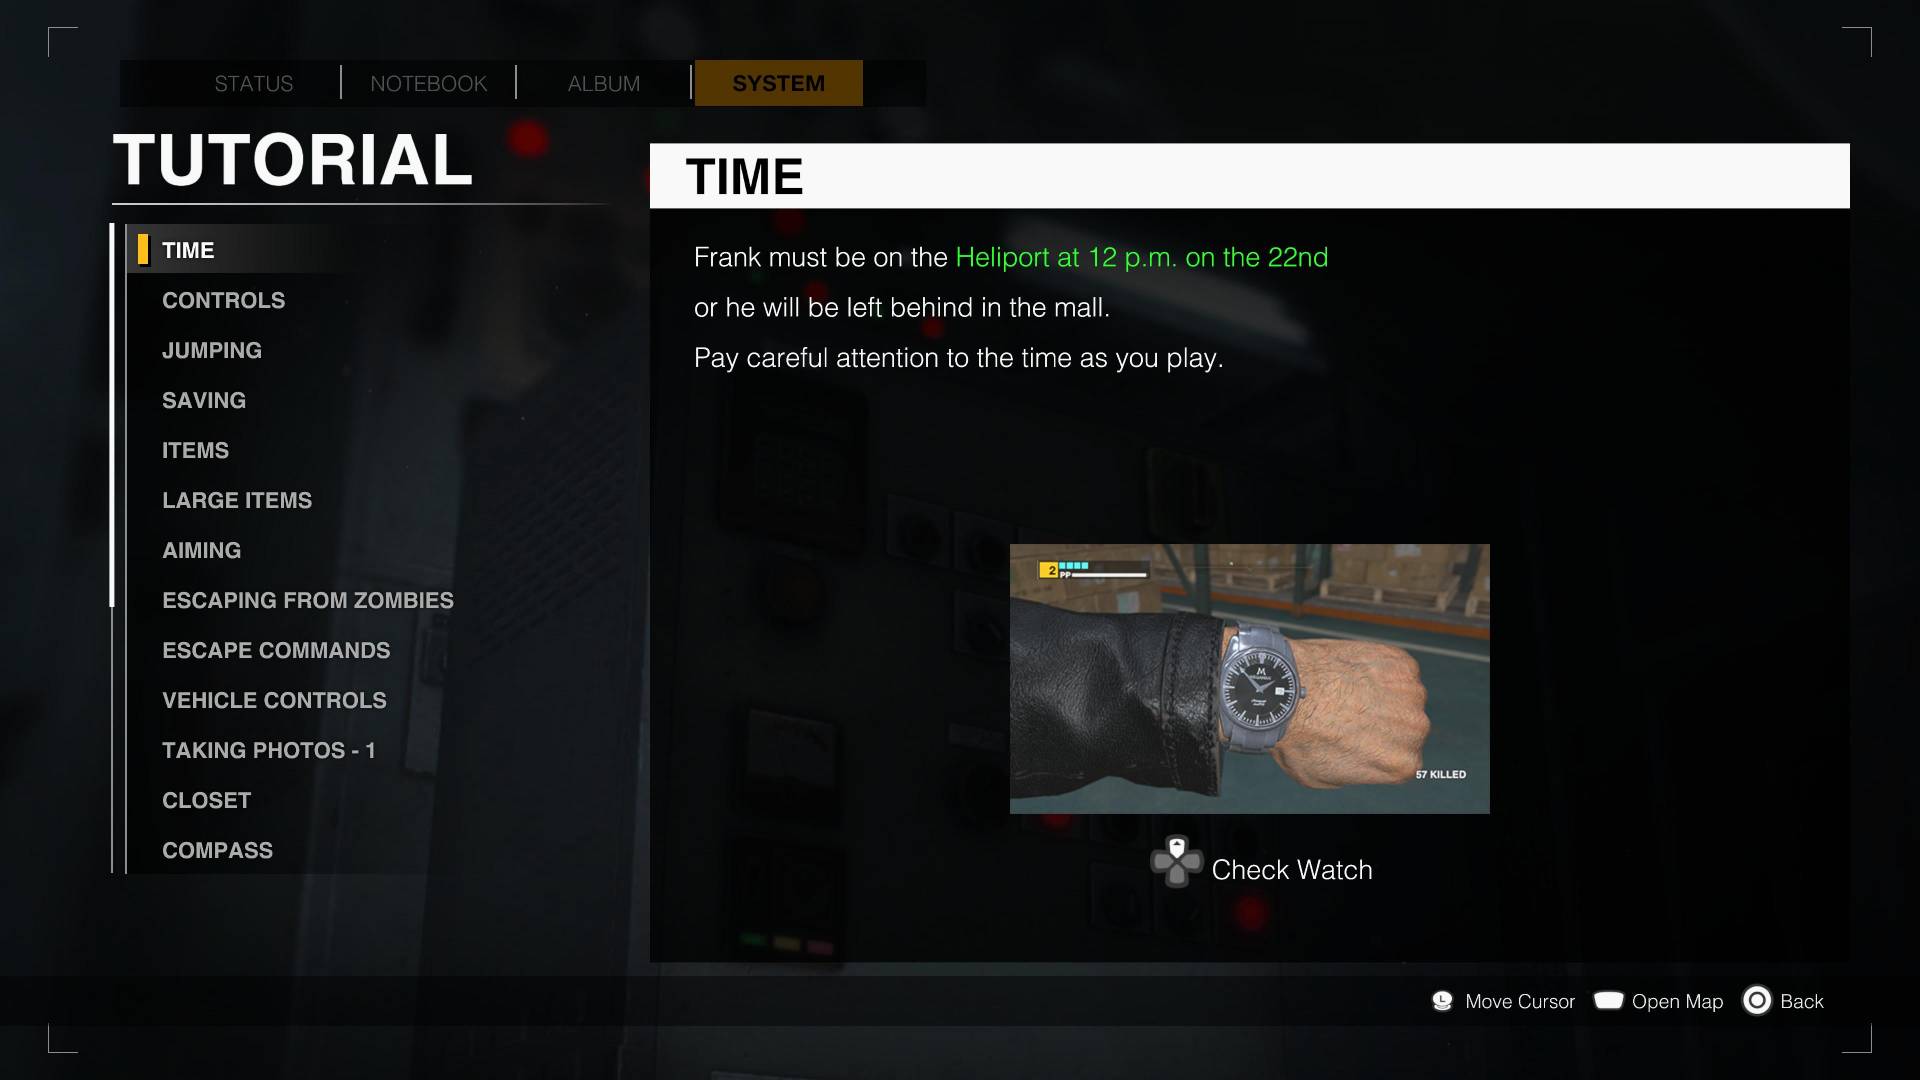Click the watch thumbnail image
The image size is (1920, 1080).
[1250, 678]
